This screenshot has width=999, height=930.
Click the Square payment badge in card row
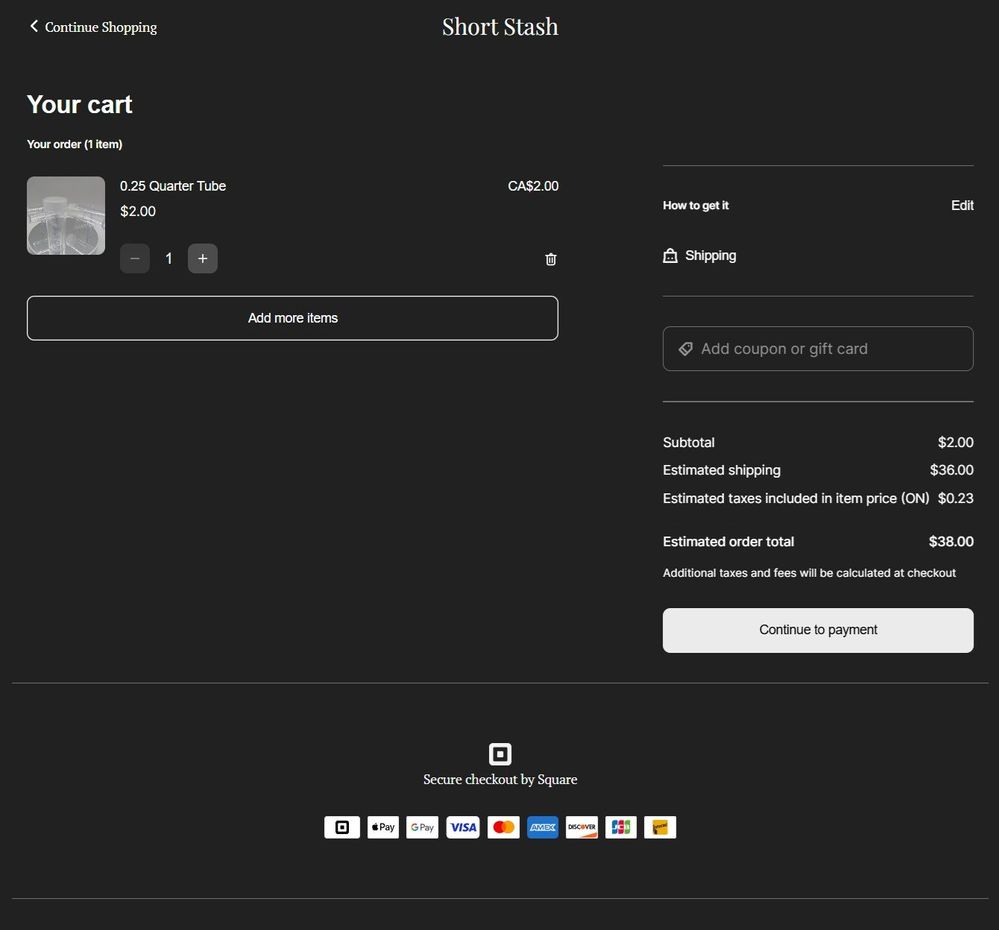(342, 827)
